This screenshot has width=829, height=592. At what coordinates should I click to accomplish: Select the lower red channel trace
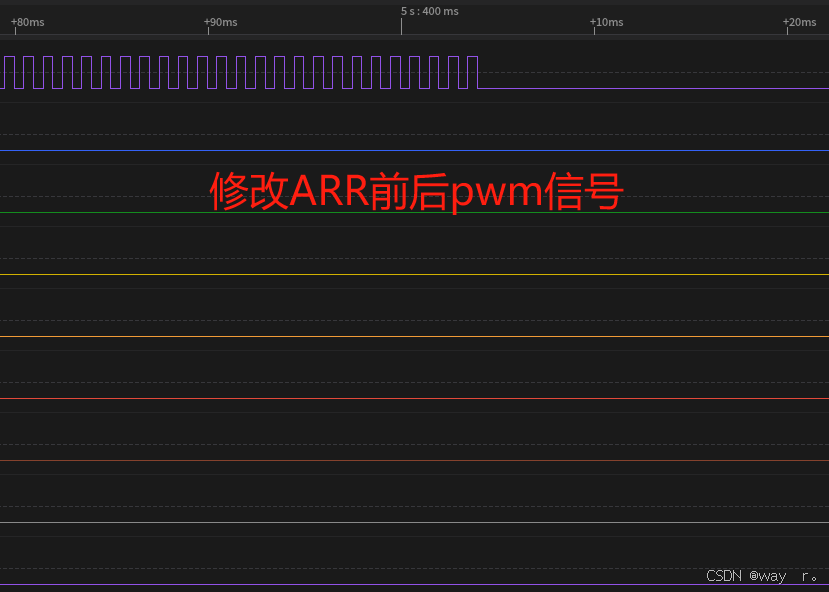[400, 459]
